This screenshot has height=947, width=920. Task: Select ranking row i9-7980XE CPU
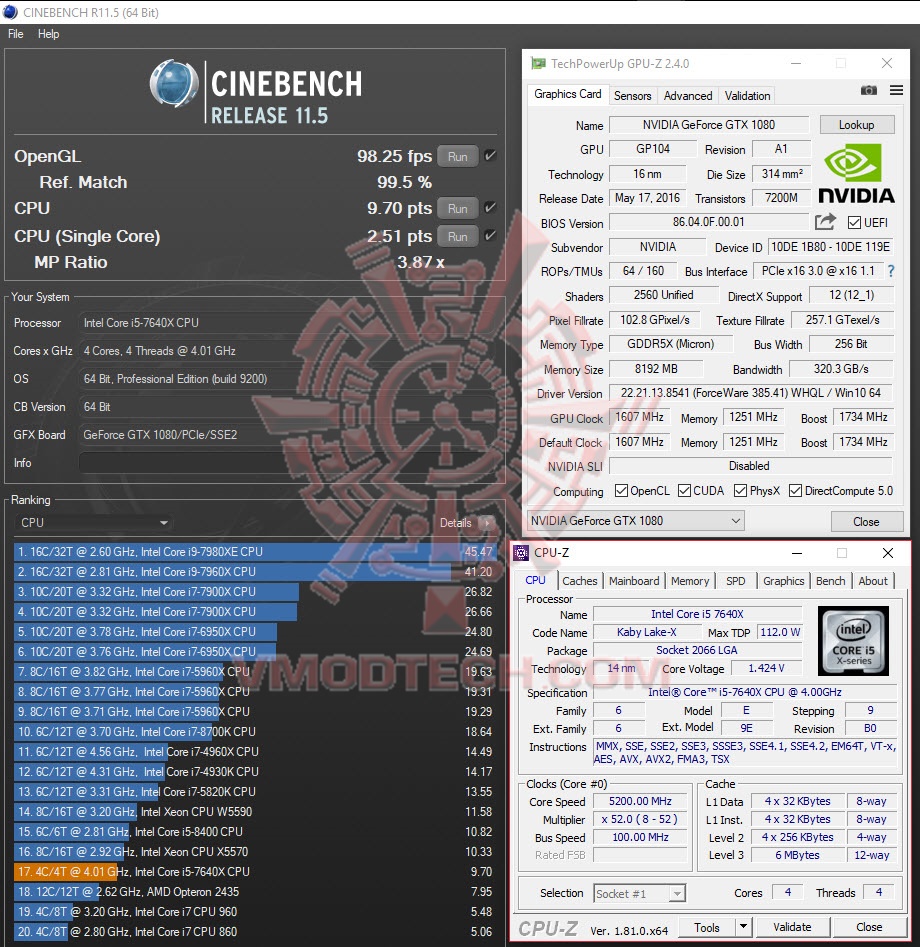pos(254,551)
